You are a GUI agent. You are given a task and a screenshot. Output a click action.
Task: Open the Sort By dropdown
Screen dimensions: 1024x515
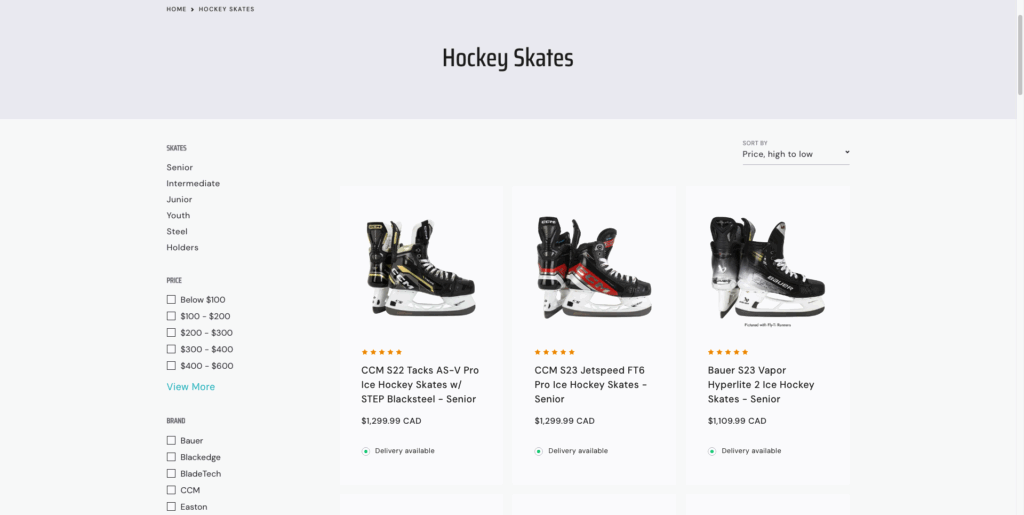[x=795, y=154]
